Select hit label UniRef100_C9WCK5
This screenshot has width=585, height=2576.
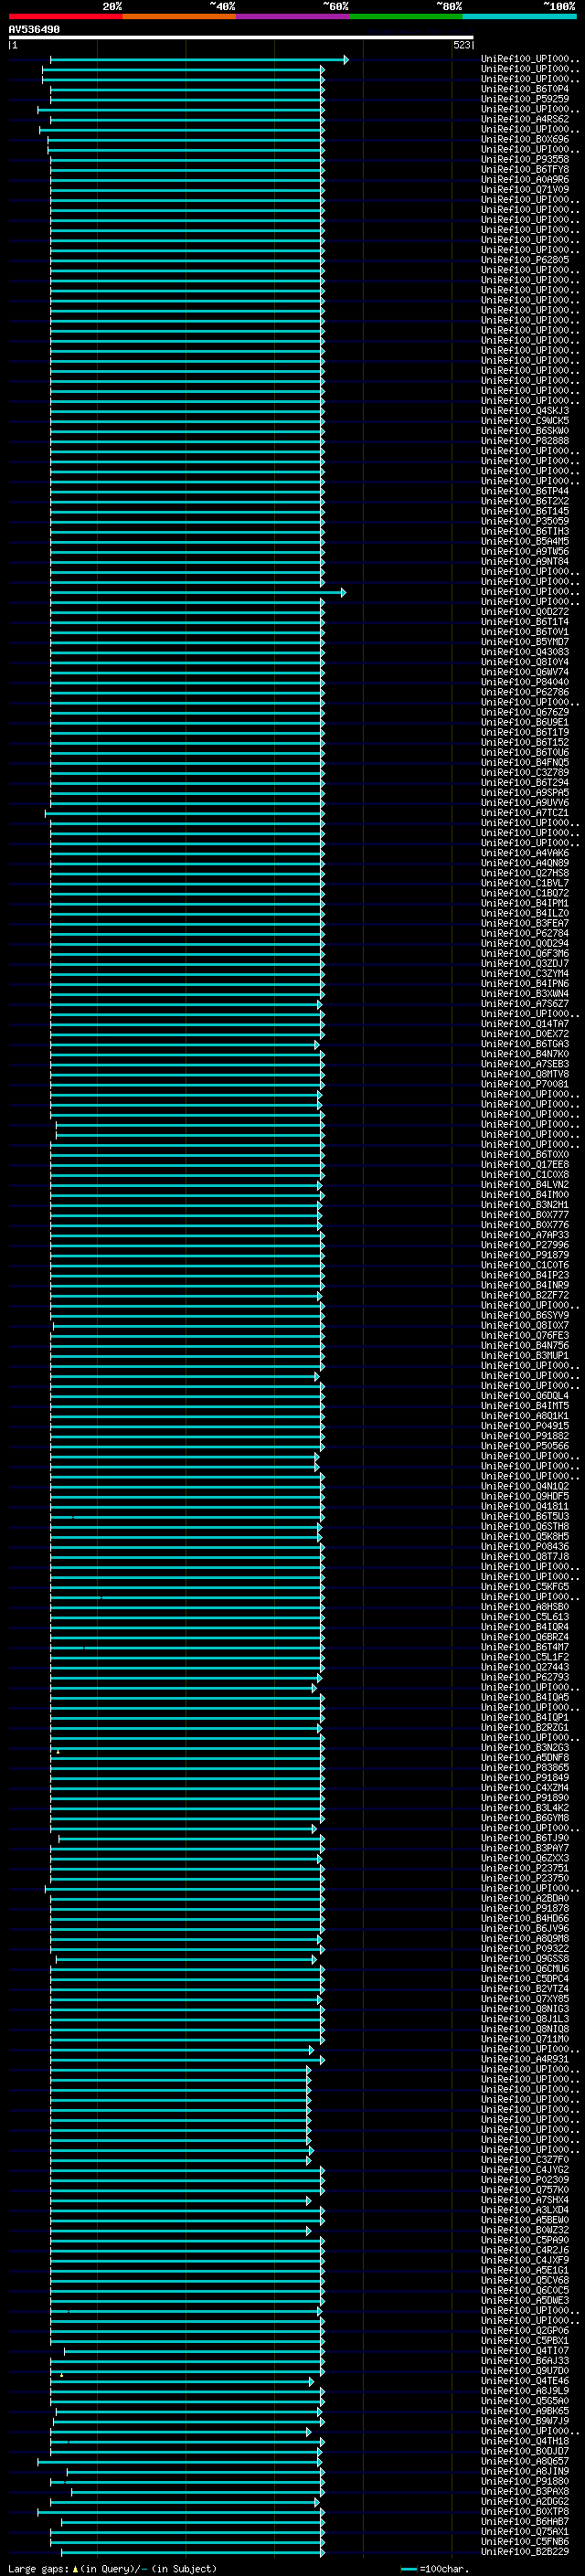click(525, 421)
